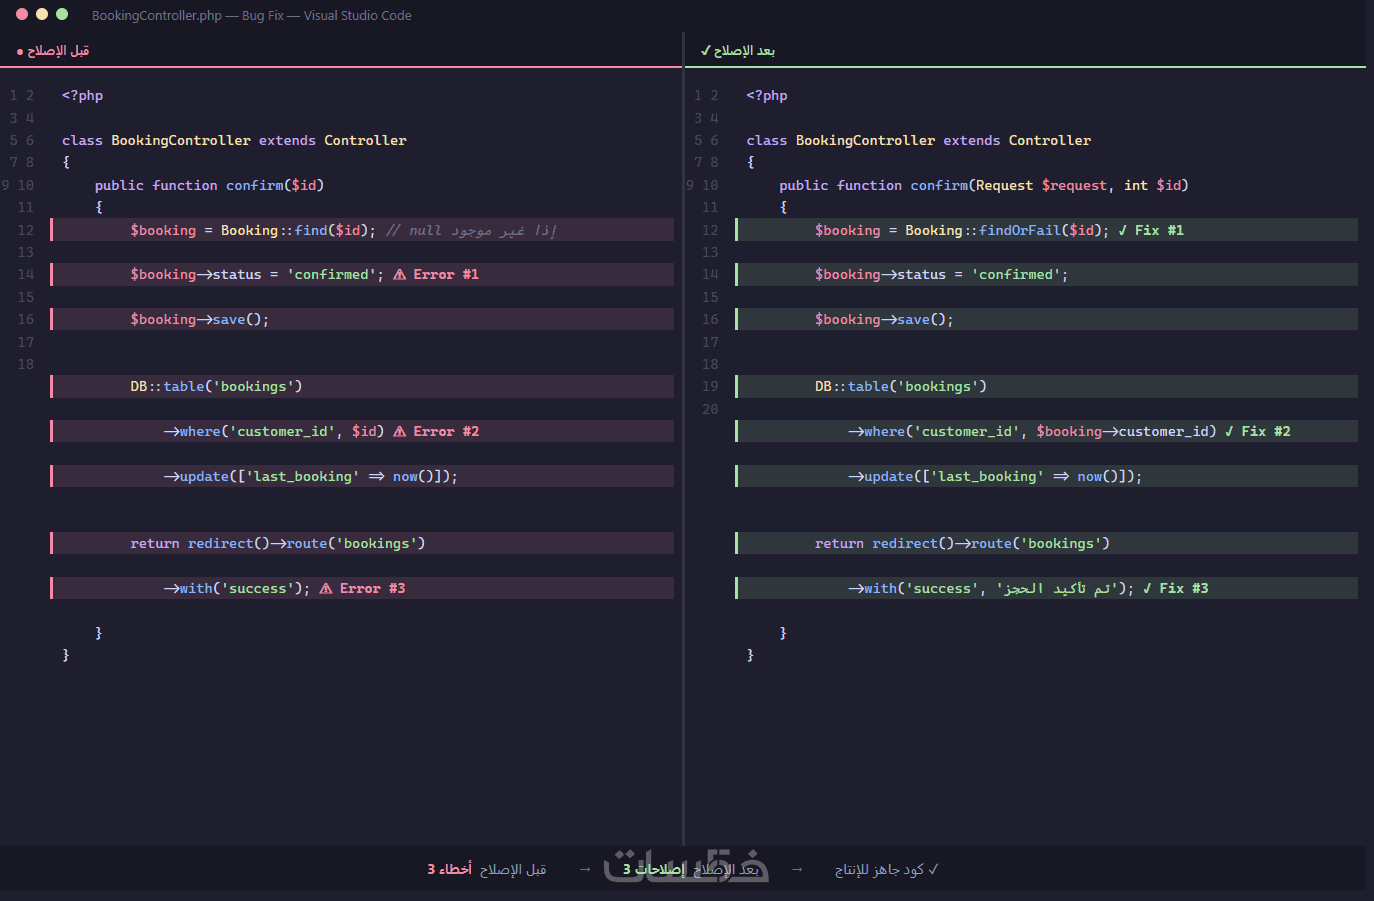Click <?php tag in right pane
Image resolution: width=1374 pixels, height=901 pixels.
point(767,96)
